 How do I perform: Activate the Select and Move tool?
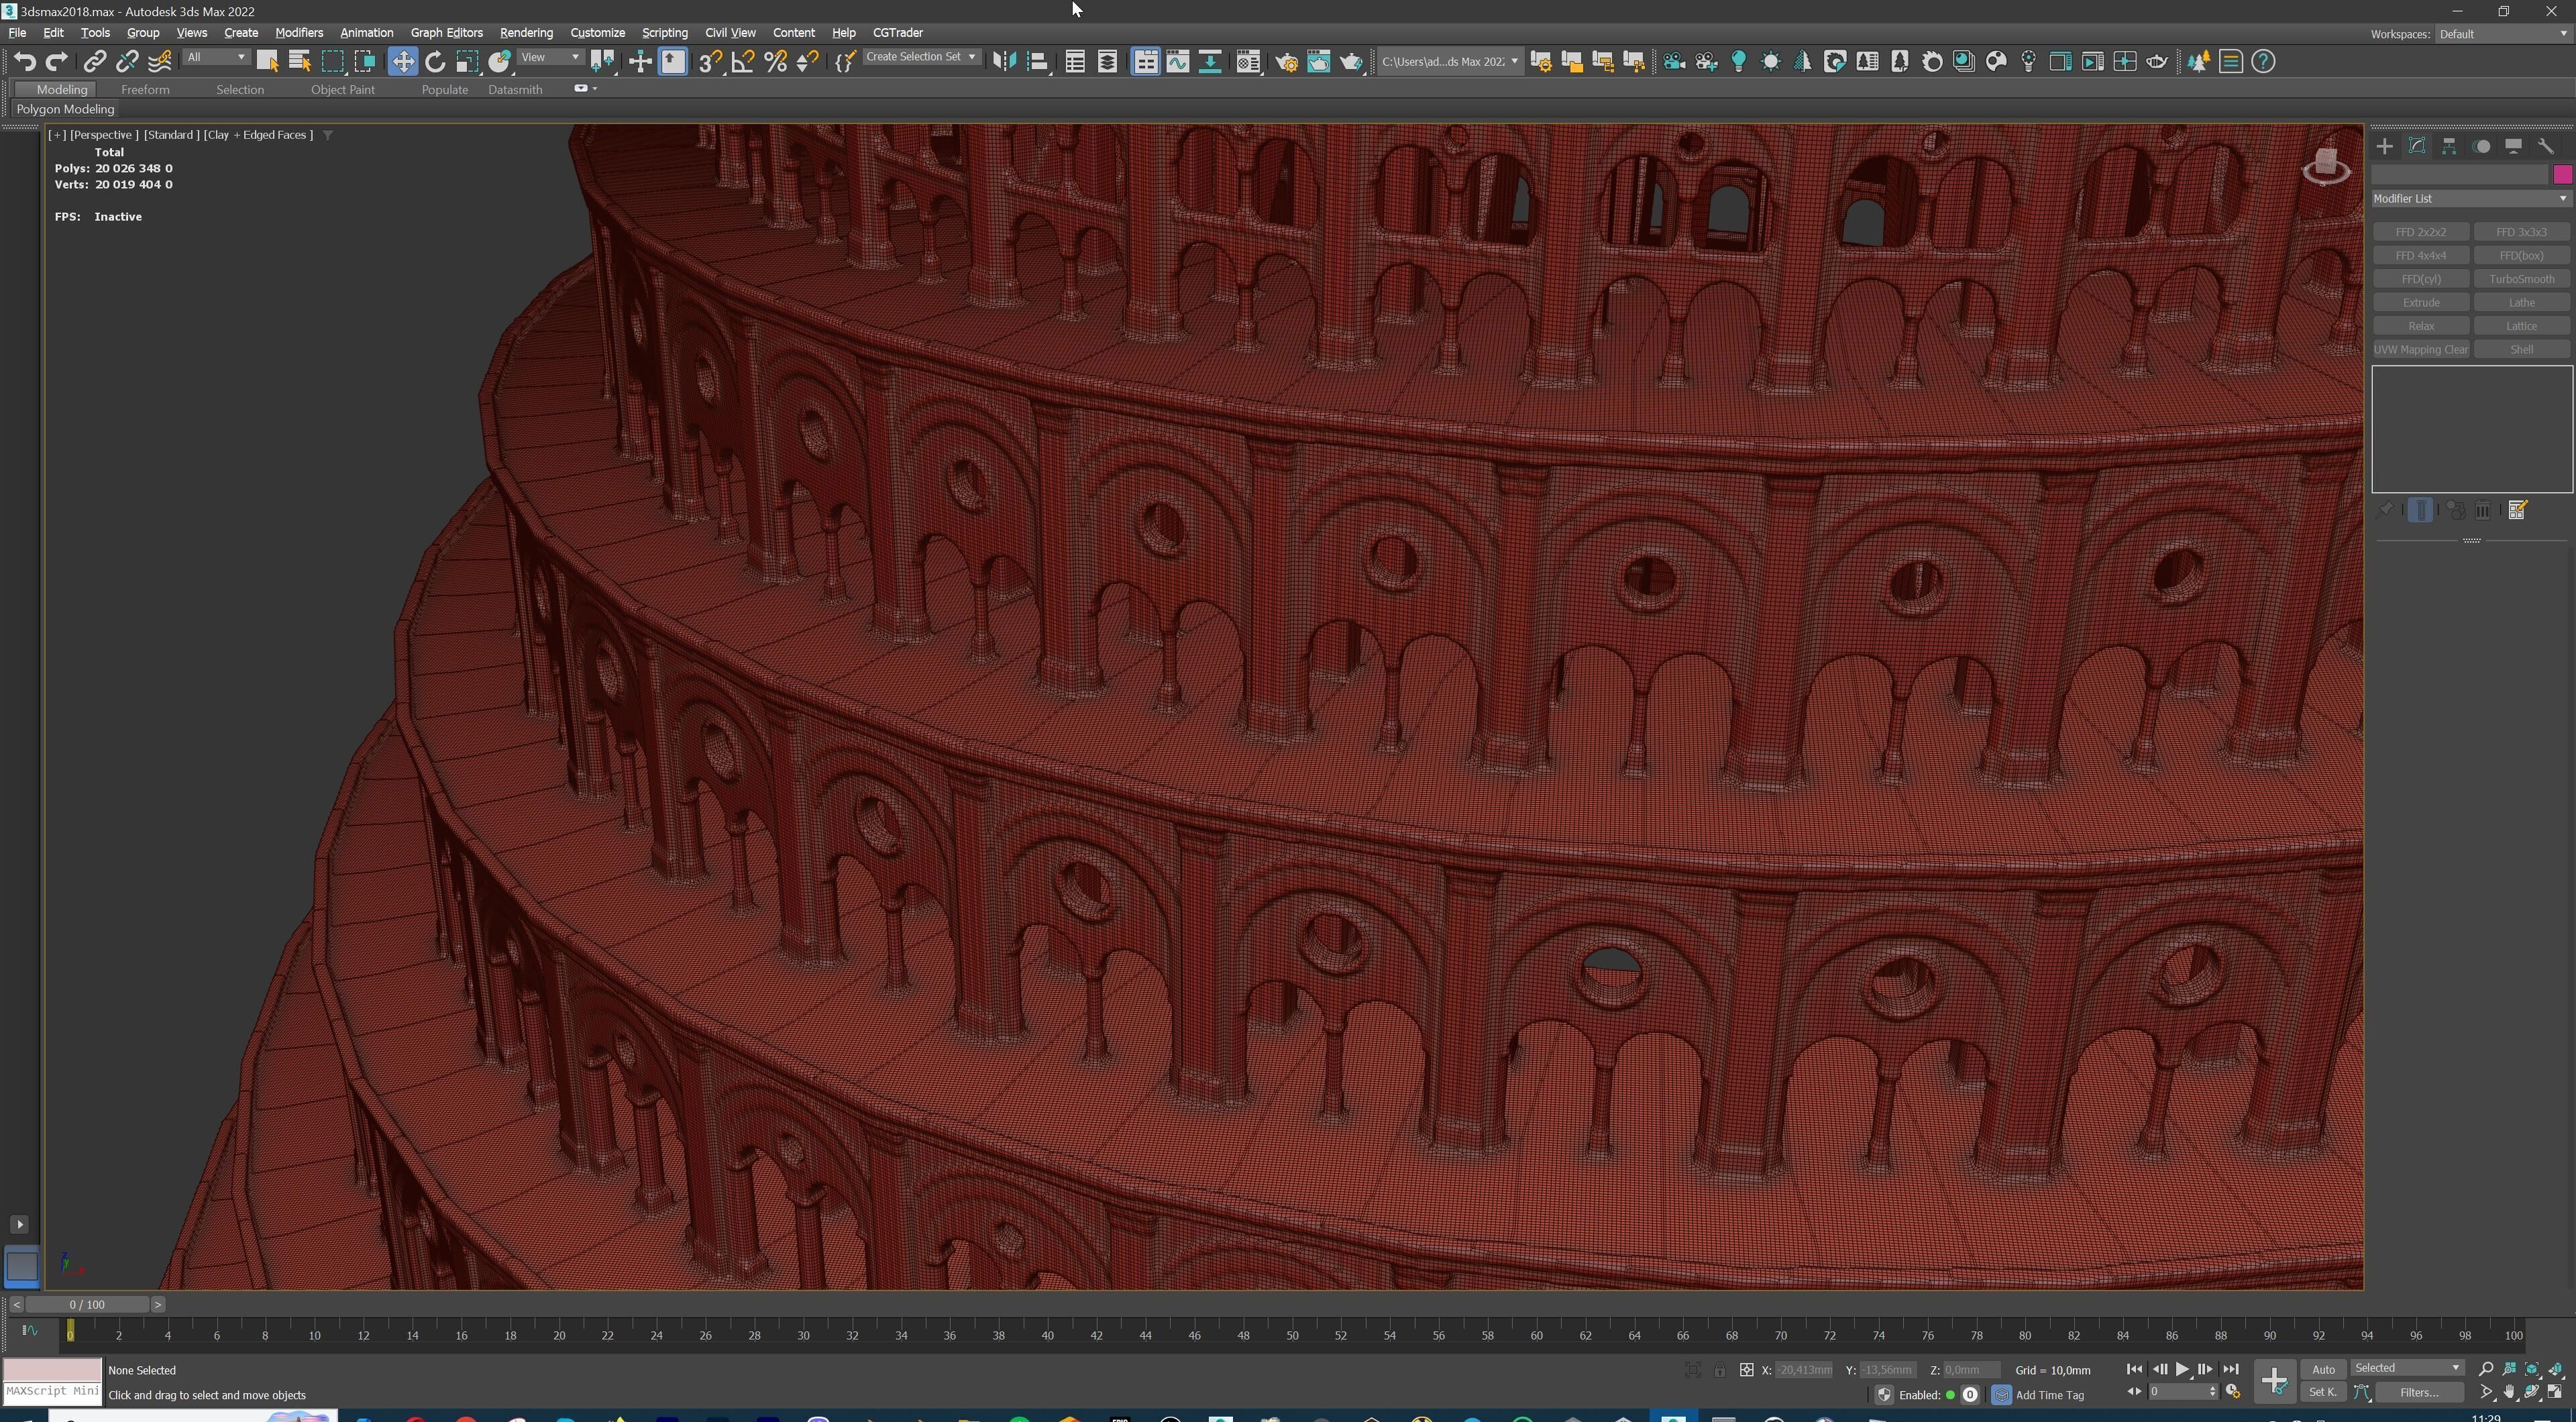[x=402, y=62]
